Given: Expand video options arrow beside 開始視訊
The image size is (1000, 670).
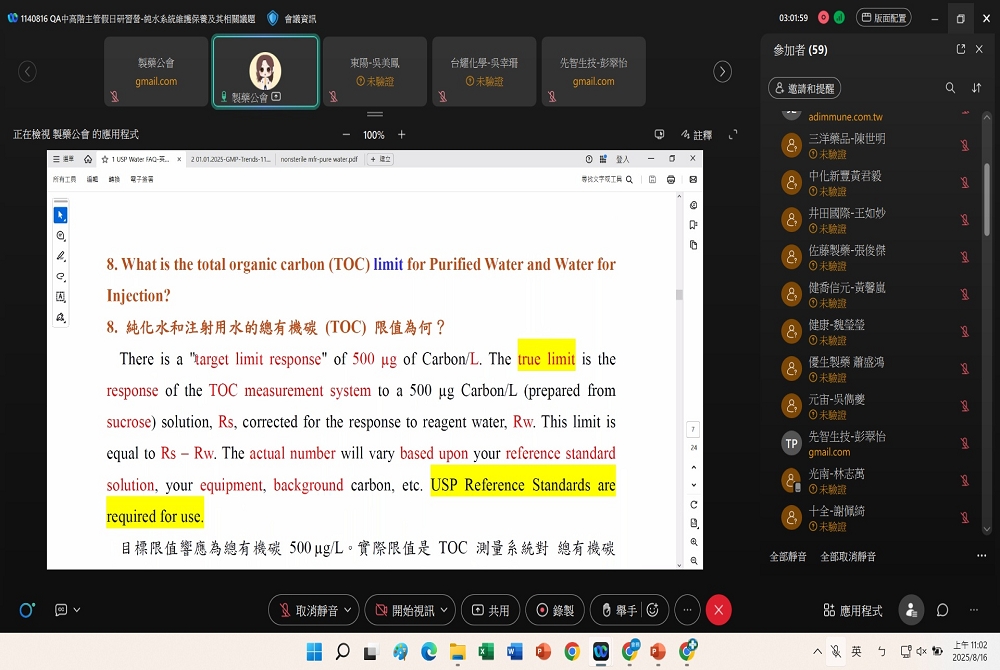Looking at the screenshot, I should 444,610.
